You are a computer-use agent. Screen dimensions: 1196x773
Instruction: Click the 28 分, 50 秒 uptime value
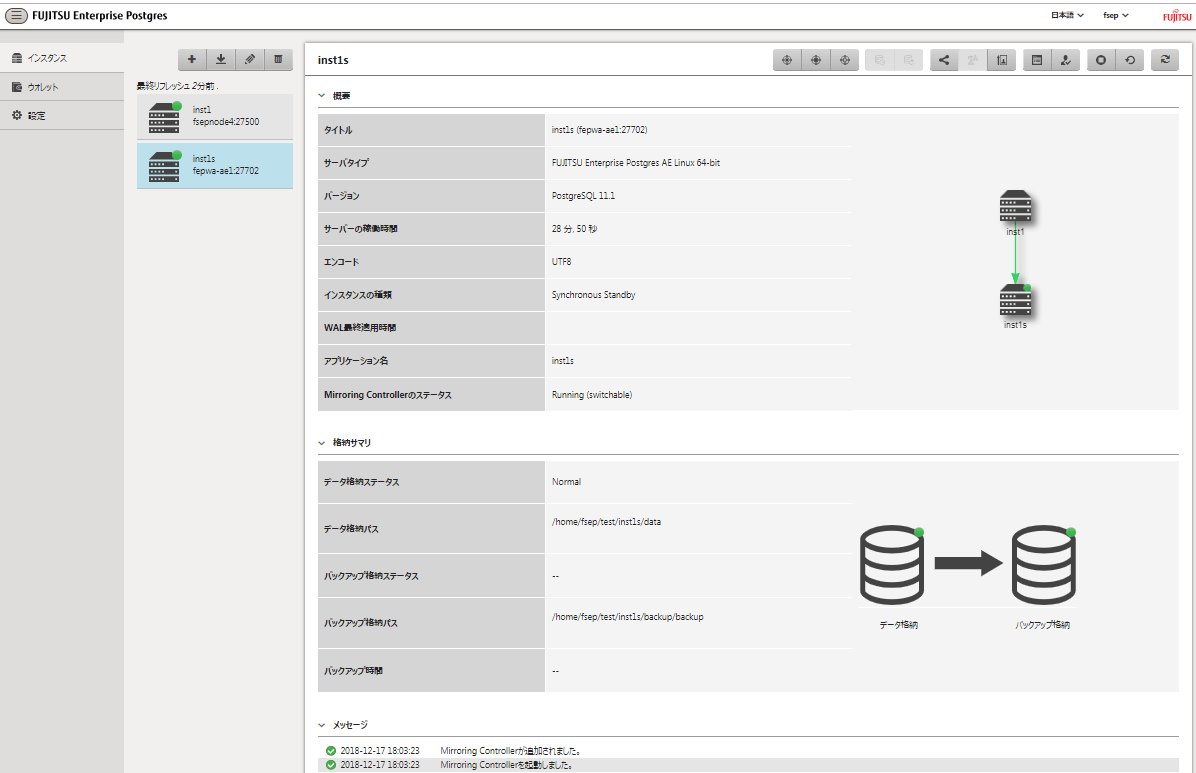pos(574,228)
